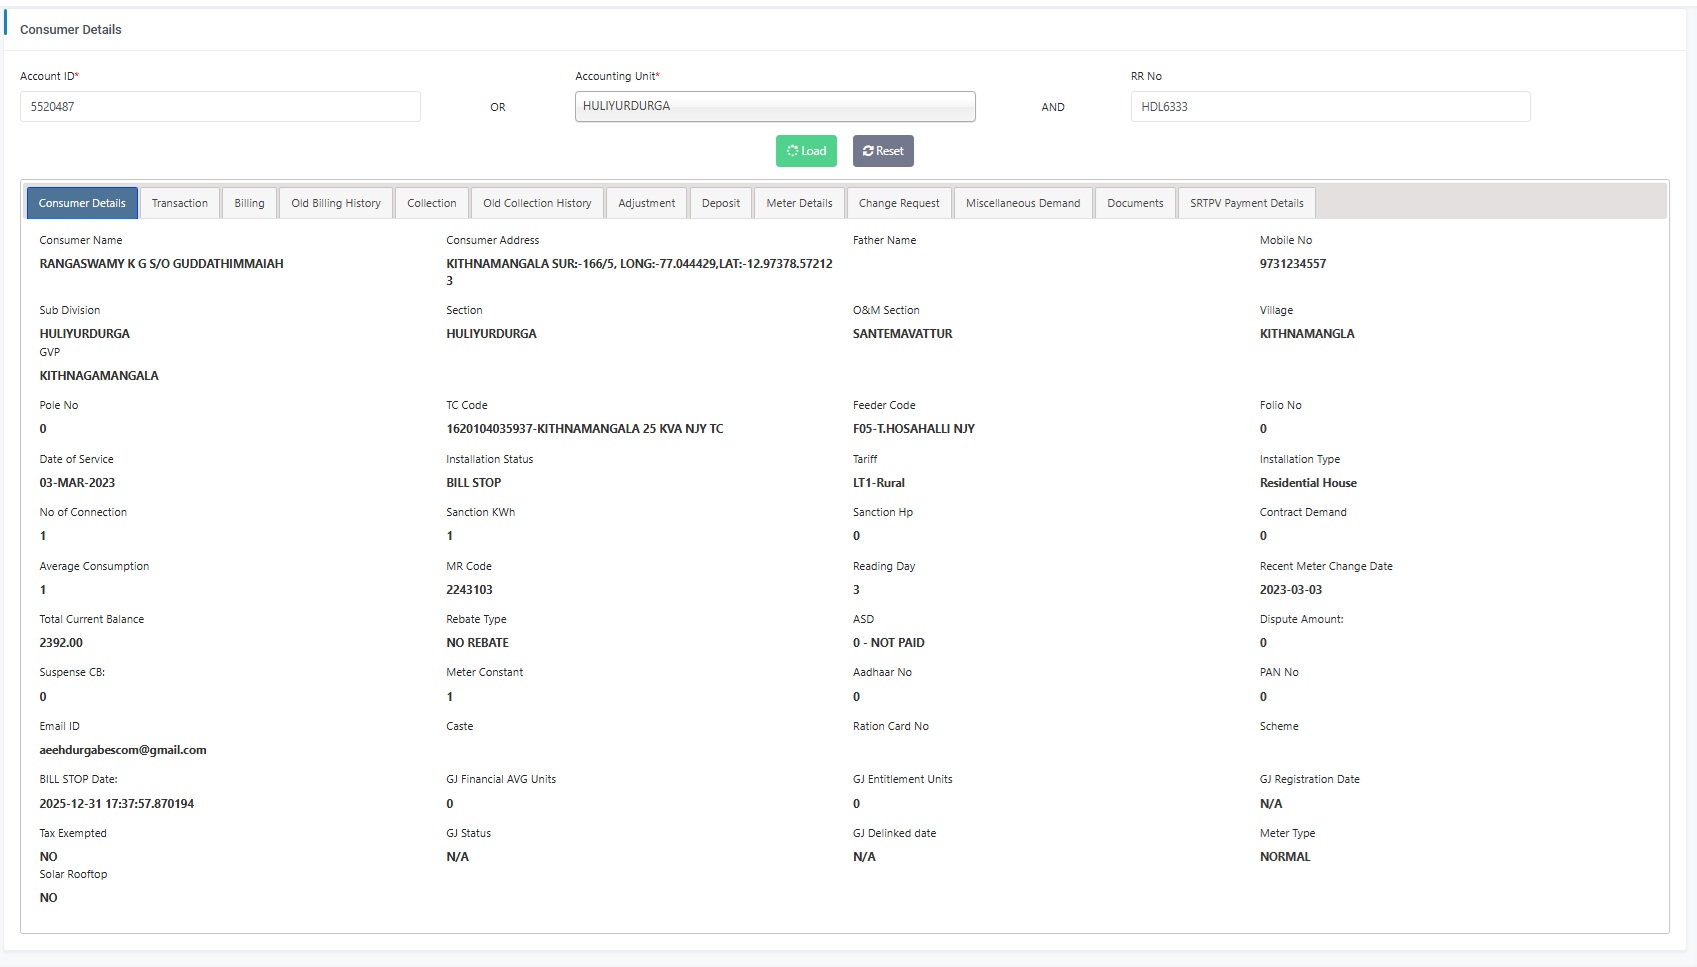Click the Reset button

tap(883, 151)
